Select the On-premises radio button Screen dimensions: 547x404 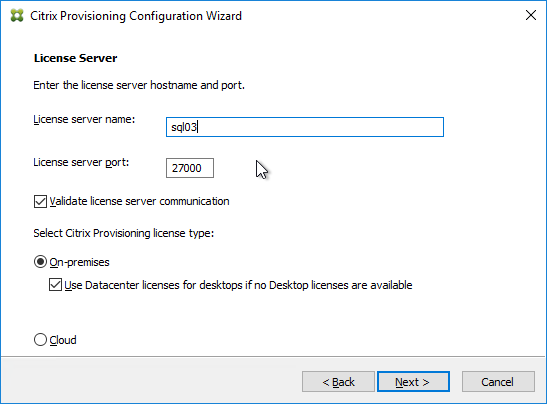[40, 262]
